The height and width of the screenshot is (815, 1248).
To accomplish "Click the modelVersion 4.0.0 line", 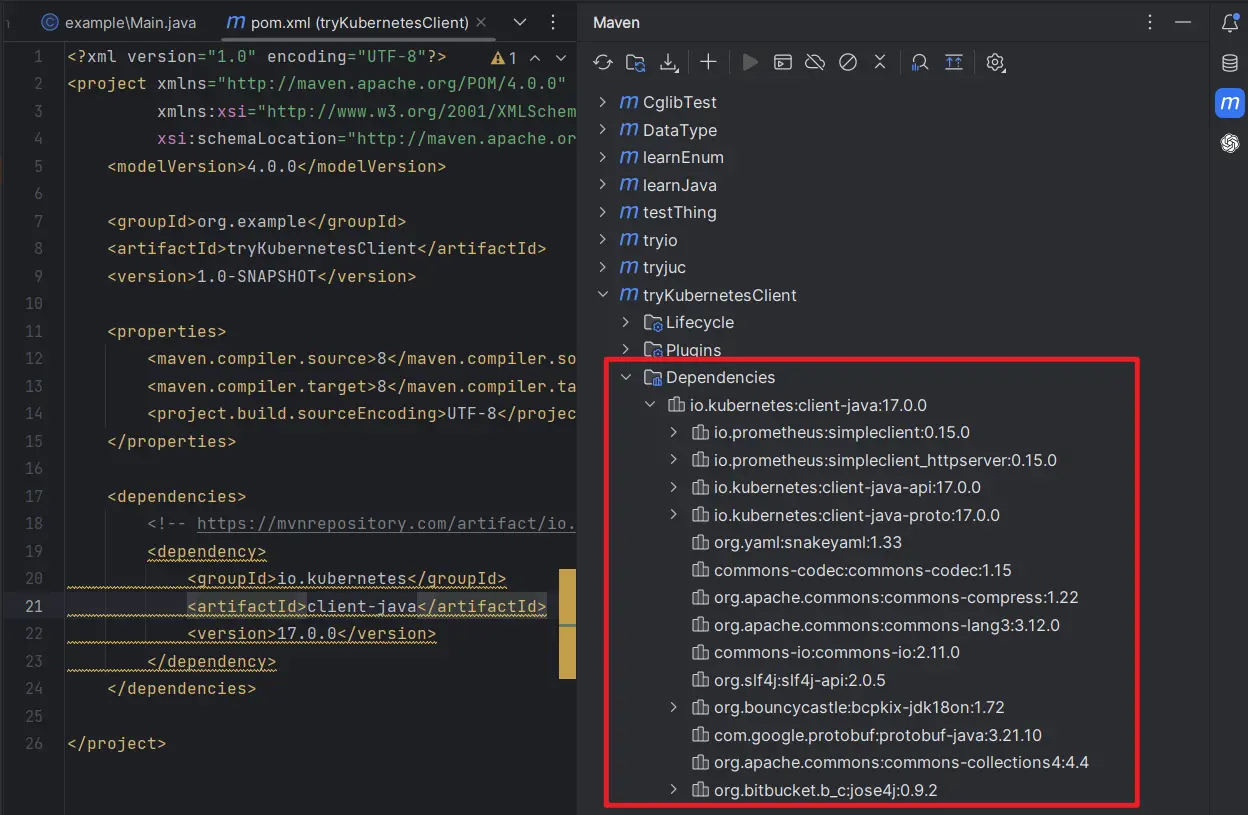I will pyautogui.click(x=277, y=166).
